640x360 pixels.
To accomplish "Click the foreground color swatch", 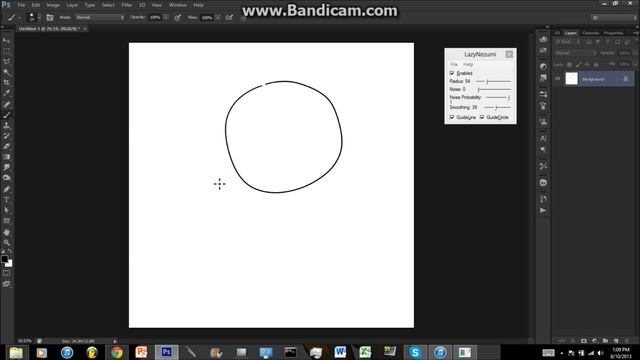I will [x=4, y=259].
